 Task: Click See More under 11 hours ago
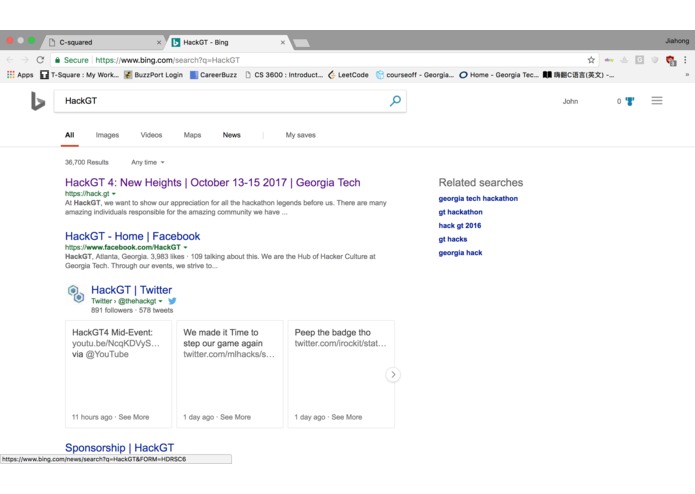(134, 417)
